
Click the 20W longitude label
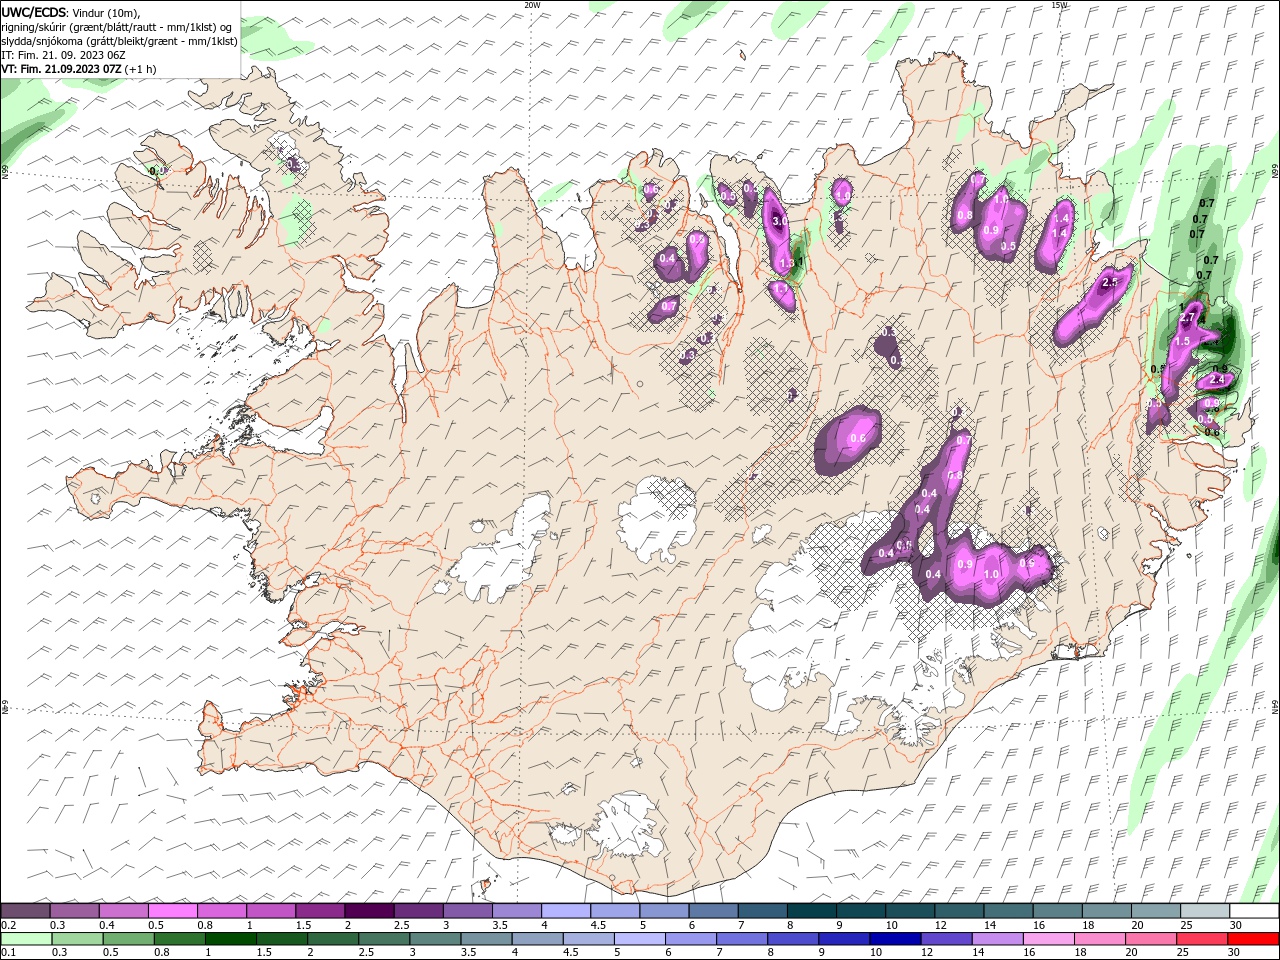pyautogui.click(x=532, y=5)
